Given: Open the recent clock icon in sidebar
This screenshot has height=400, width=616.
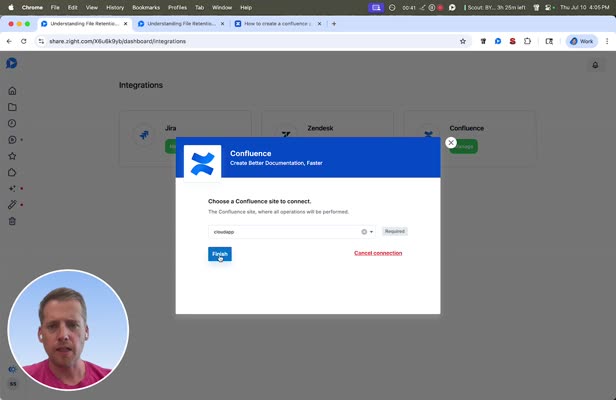Looking at the screenshot, I should point(12,123).
